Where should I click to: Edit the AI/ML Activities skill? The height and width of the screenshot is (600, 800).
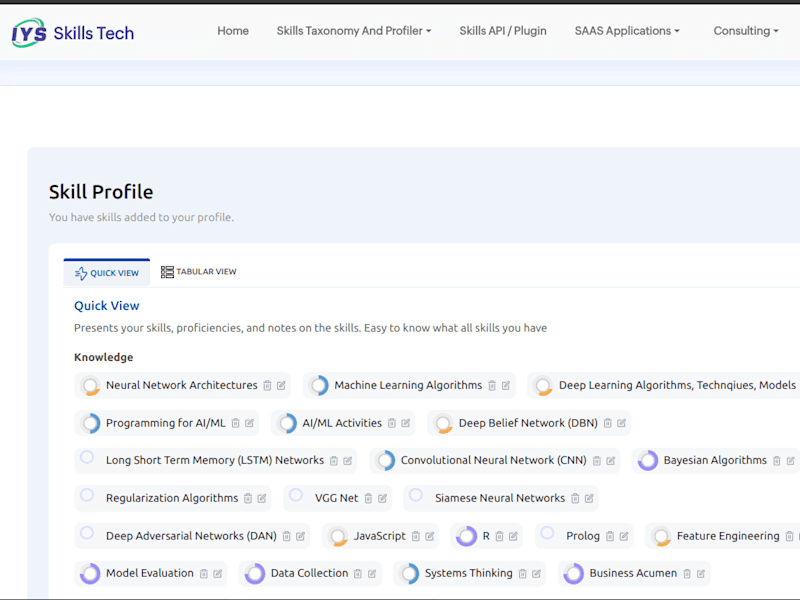[406, 423]
